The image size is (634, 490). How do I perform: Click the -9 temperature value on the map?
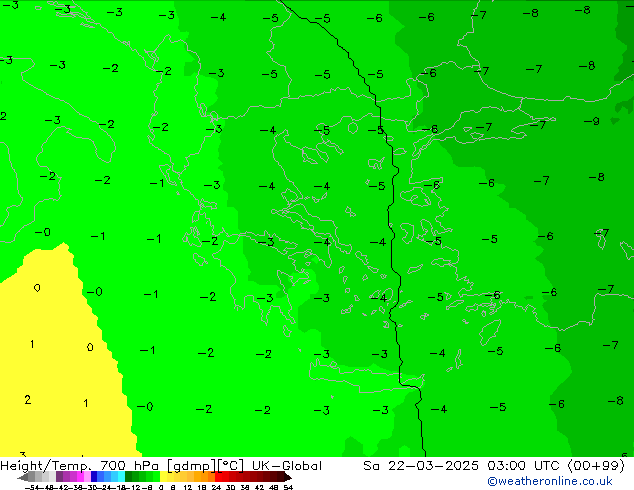592,121
